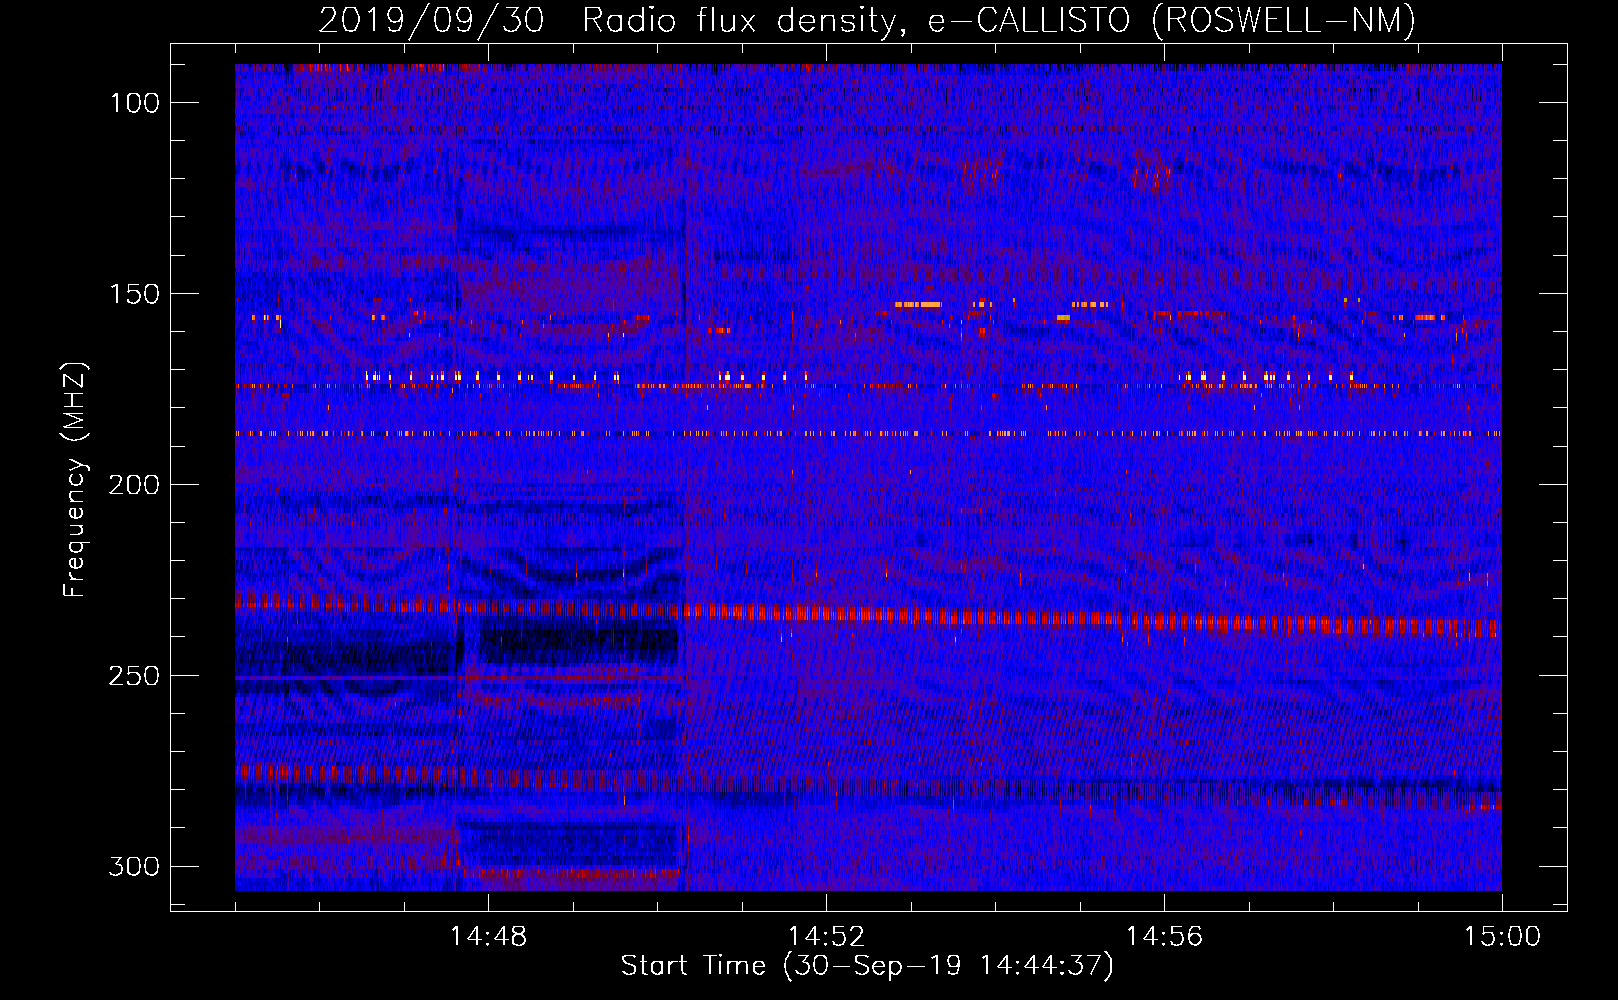Click the 'Start Time (30-Sep-19 14:44:37)' label

point(867,966)
